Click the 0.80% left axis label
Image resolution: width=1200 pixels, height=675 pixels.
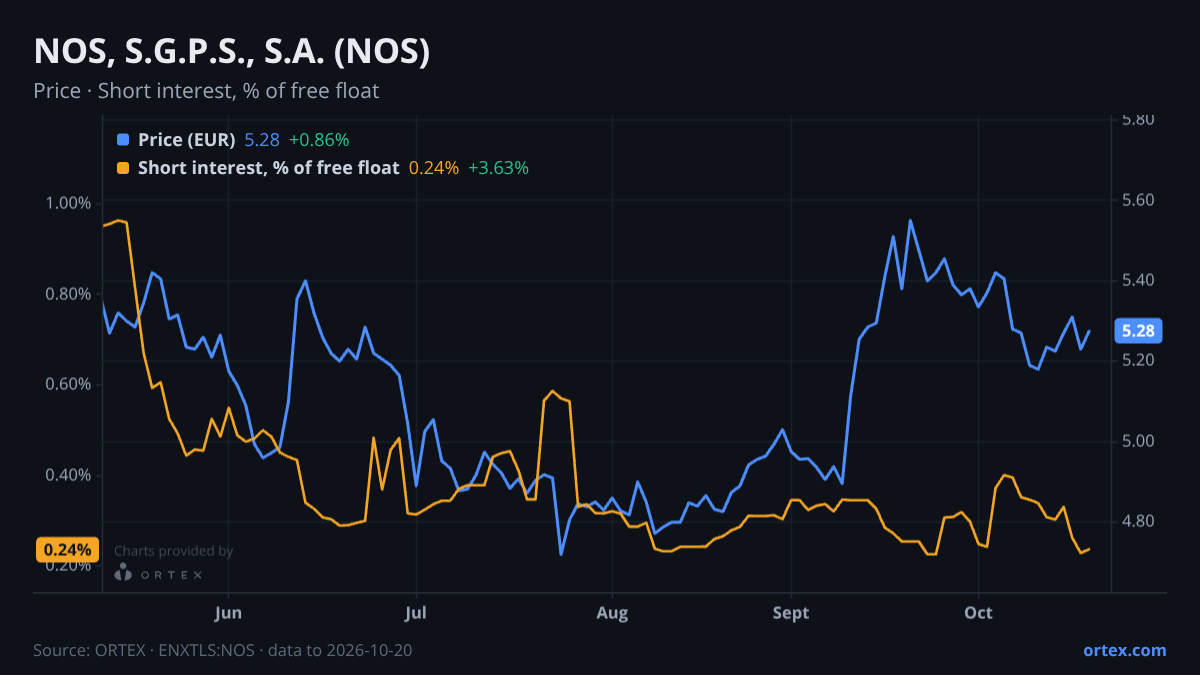[x=68, y=294]
